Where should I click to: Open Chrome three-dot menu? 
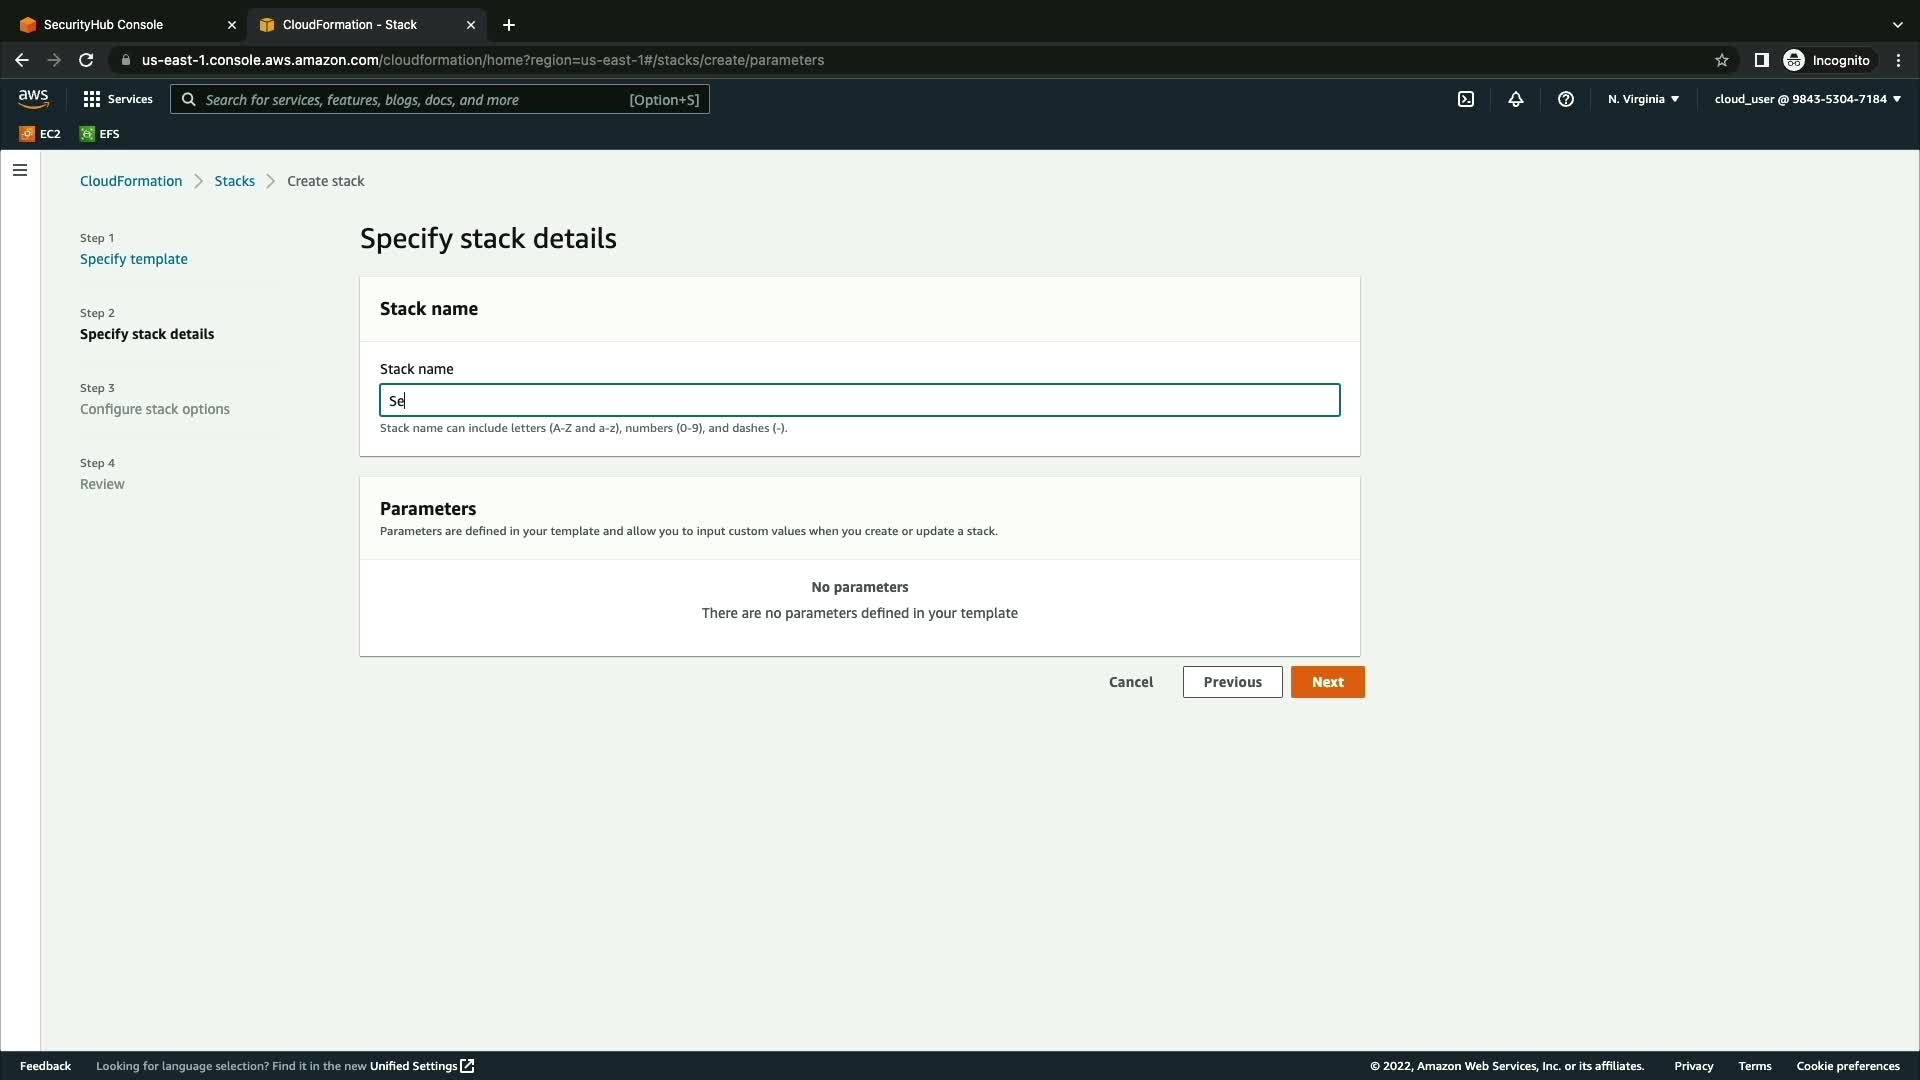pos(1898,60)
